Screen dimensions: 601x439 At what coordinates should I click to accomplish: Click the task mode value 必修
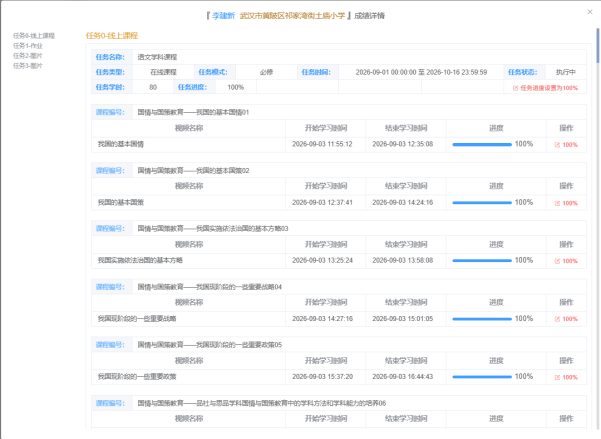266,72
